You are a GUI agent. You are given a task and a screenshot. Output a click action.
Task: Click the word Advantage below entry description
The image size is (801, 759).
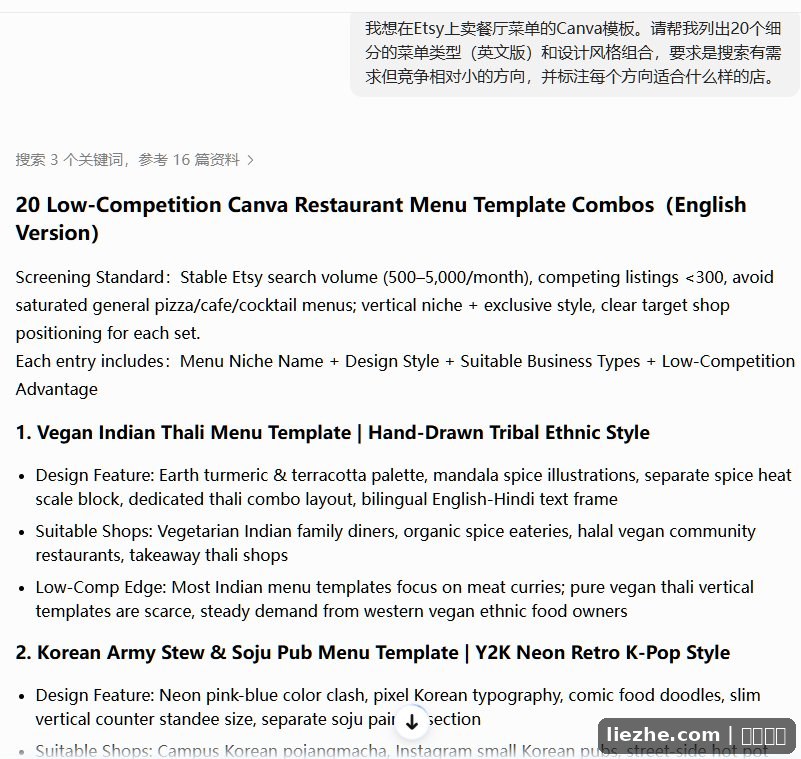(56, 389)
